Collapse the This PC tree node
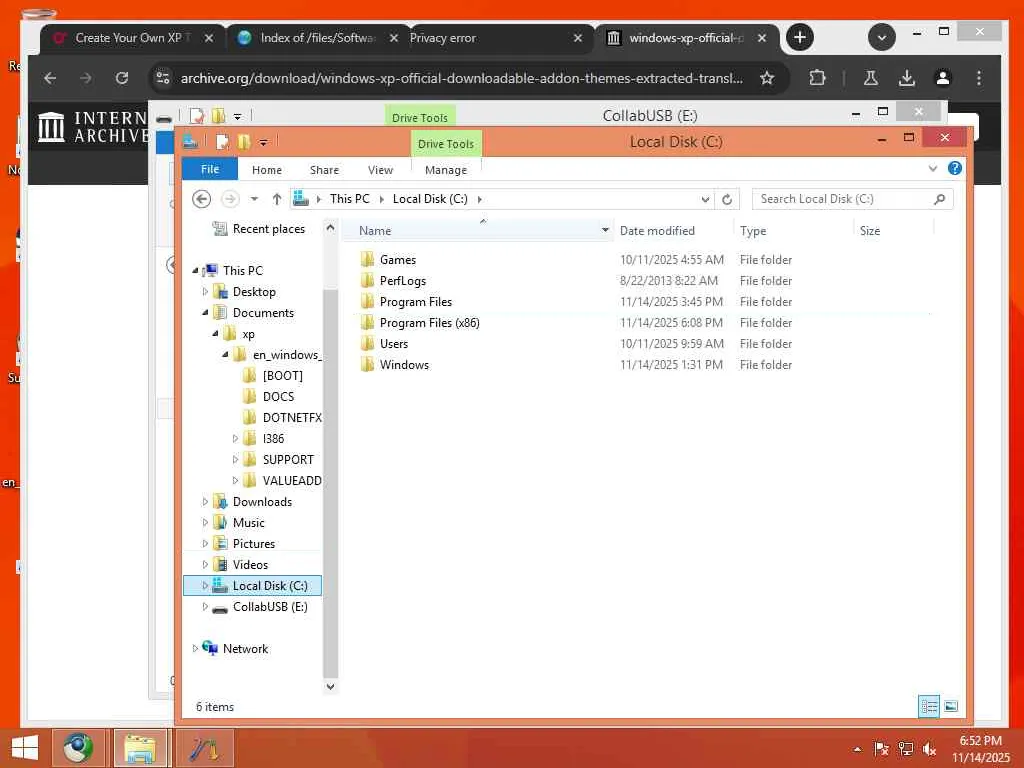 click(x=195, y=270)
